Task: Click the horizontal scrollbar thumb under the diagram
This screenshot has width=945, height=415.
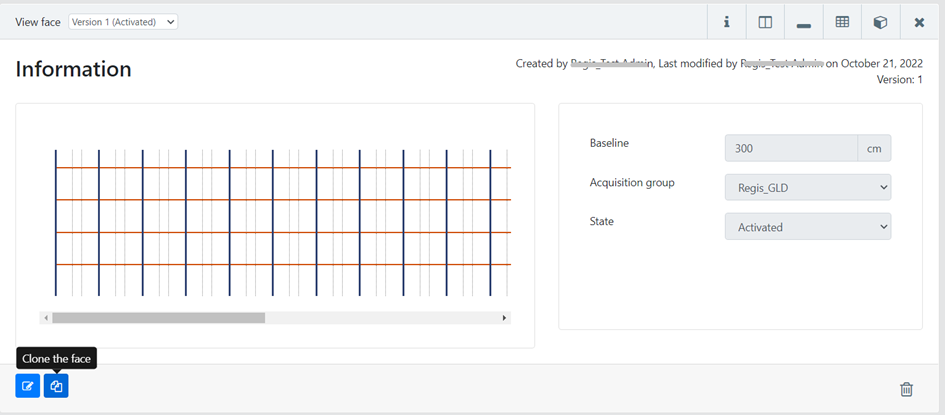Action: 159,317
